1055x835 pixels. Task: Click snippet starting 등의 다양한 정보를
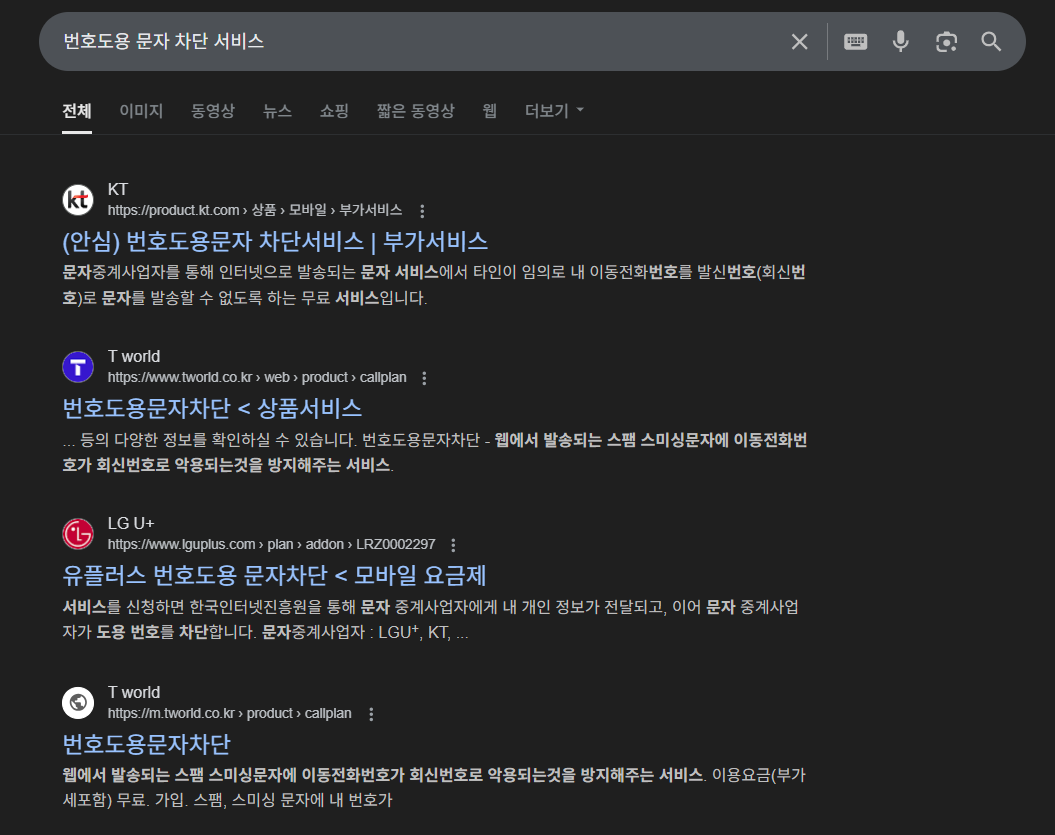pyautogui.click(x=435, y=452)
